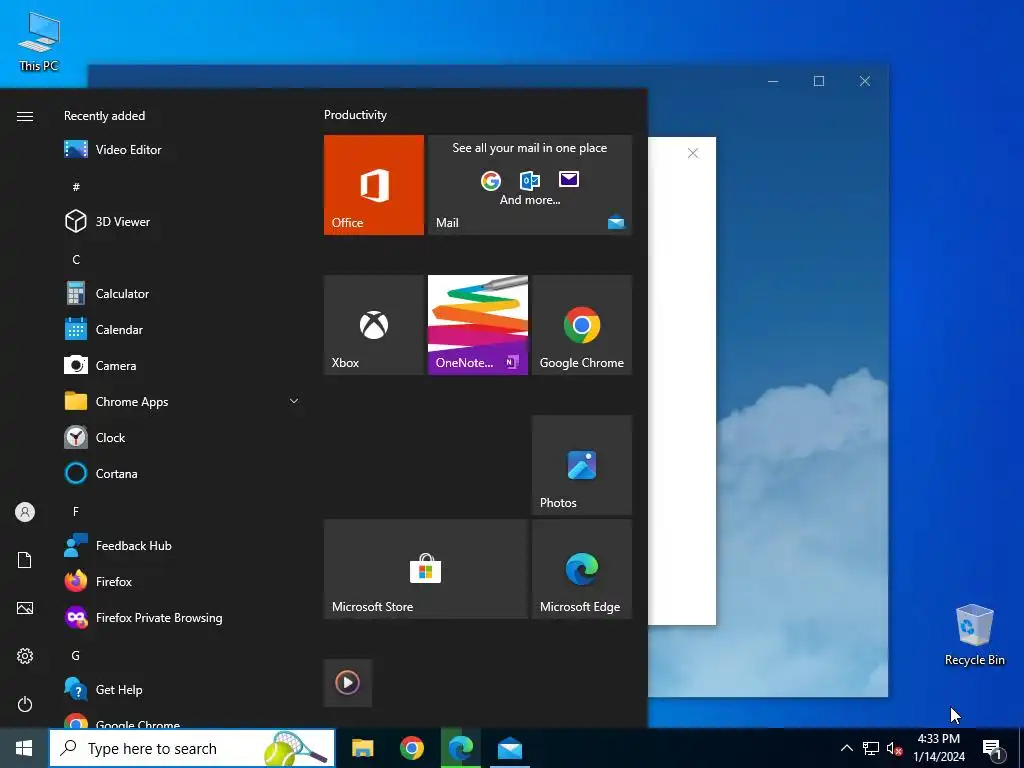Launch the Microsoft Edge tile
Image resolution: width=1024 pixels, height=768 pixels.
point(582,569)
